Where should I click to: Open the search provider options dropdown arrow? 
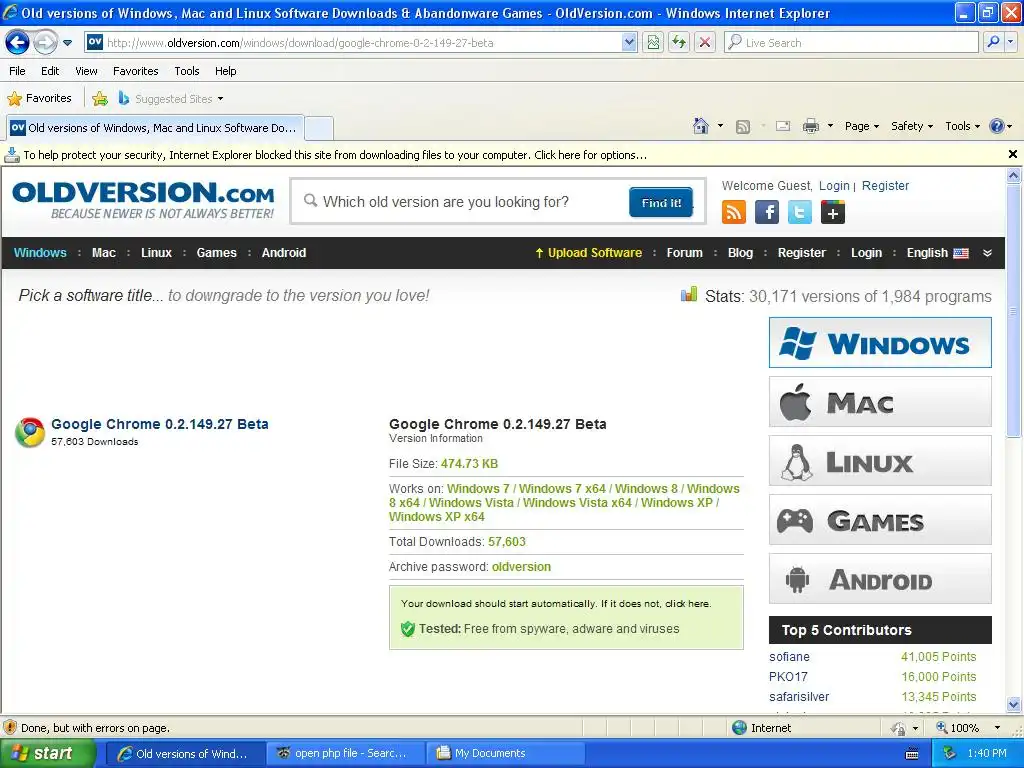[1011, 43]
